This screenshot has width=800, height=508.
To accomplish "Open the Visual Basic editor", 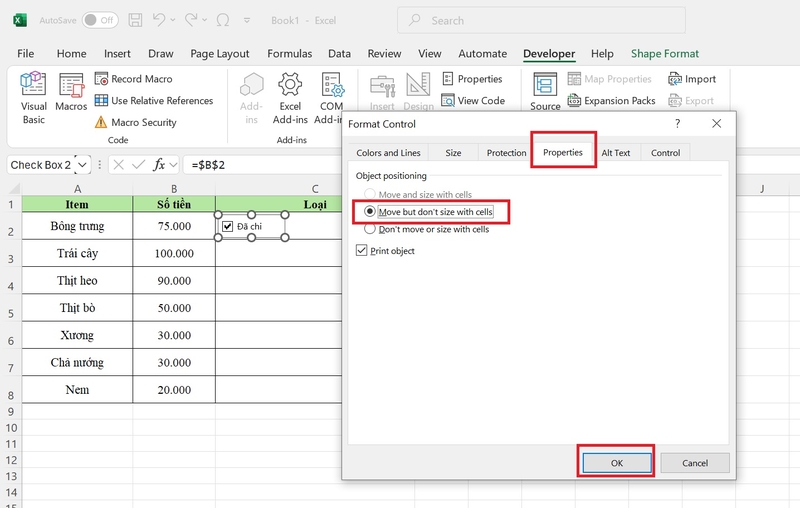I will click(33, 98).
